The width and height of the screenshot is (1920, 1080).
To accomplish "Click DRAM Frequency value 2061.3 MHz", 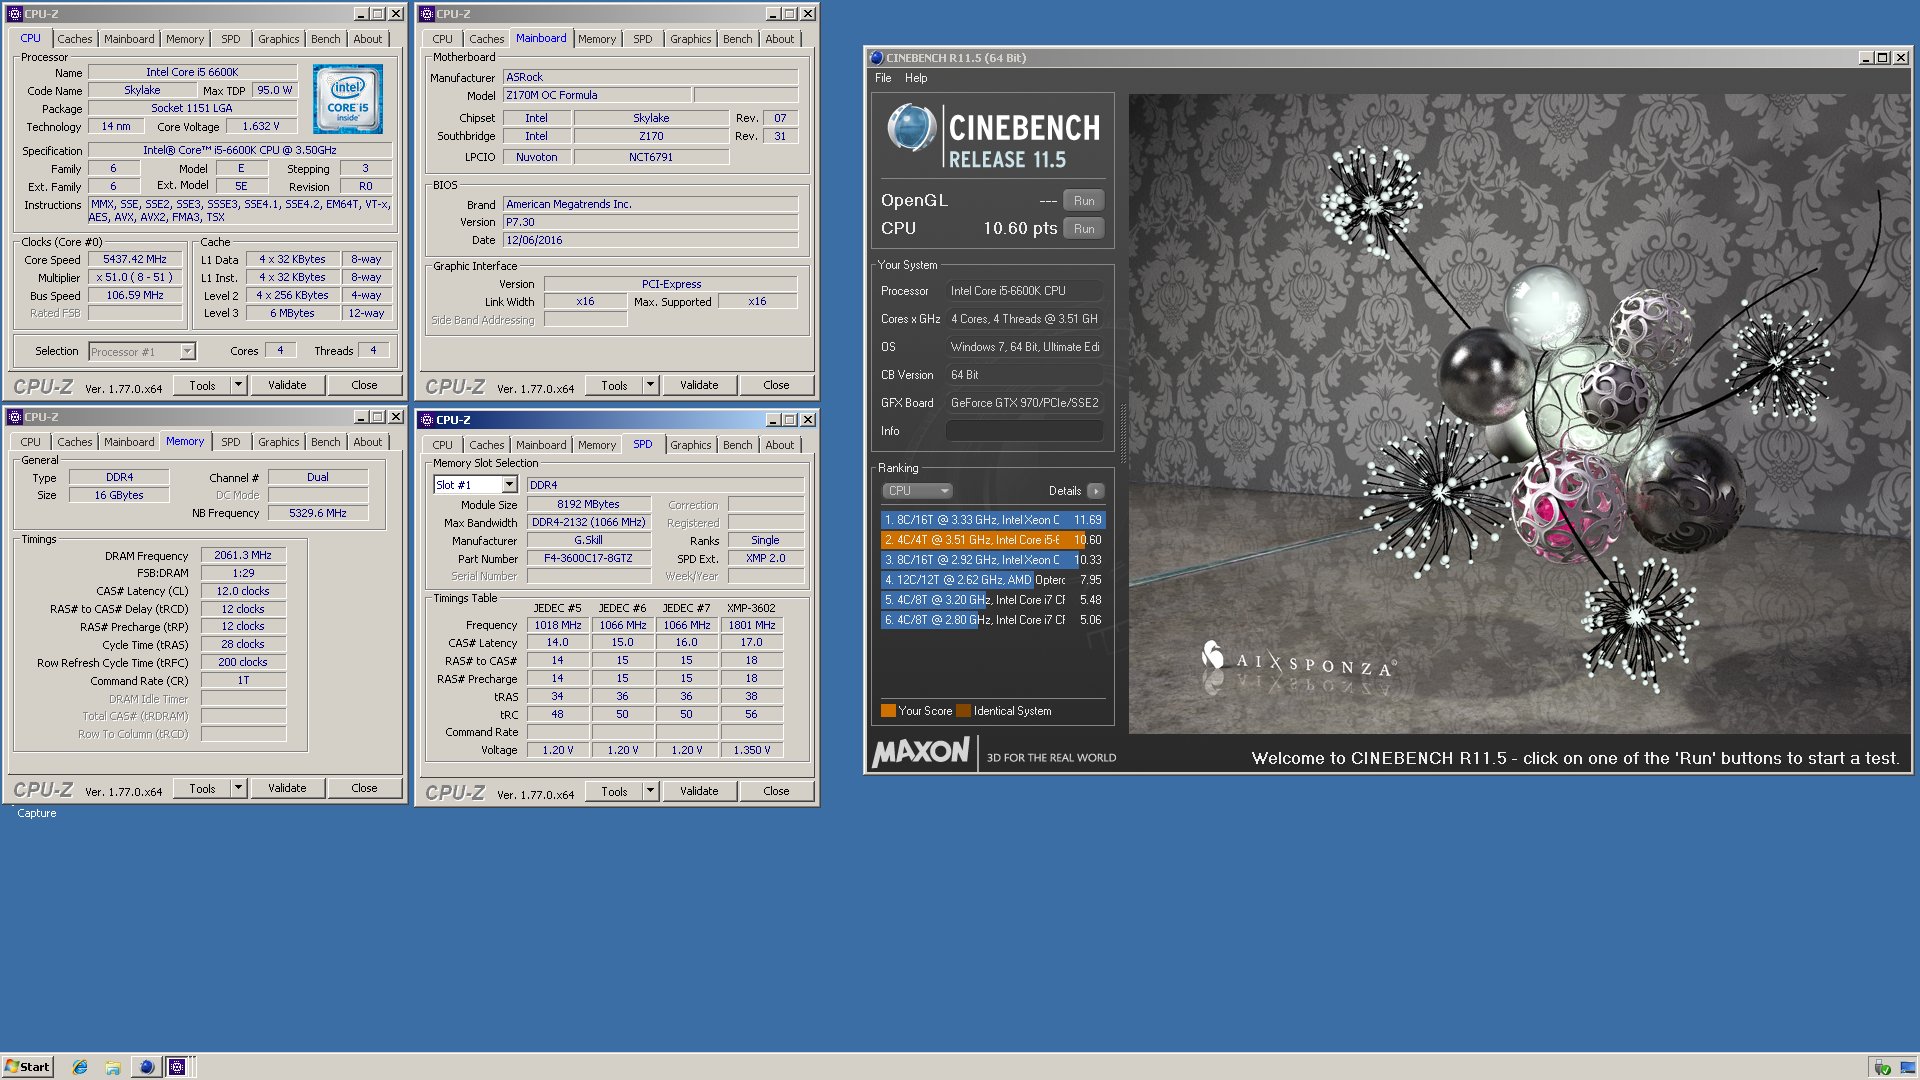I will [243, 556].
